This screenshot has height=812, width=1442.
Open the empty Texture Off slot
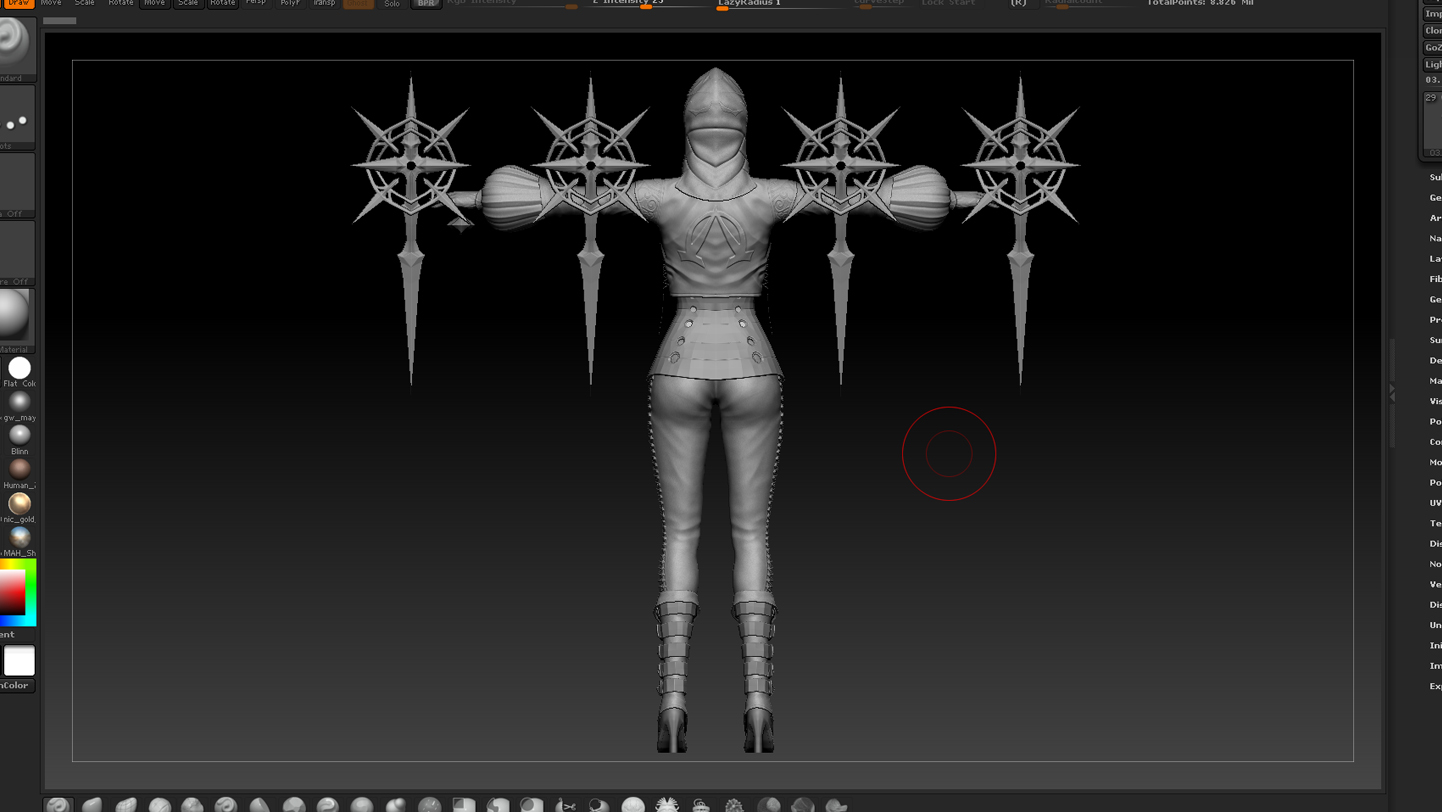click(x=17, y=253)
